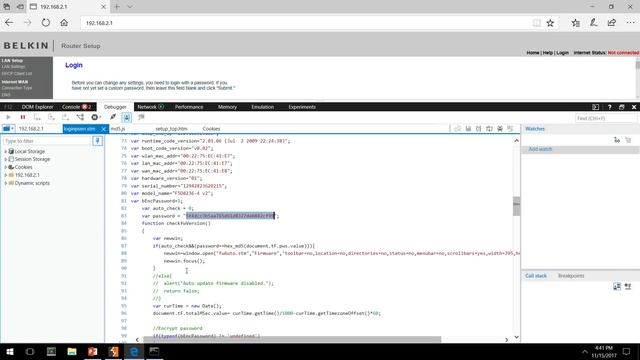Open the Console tab
Viewport: 640px width, 360px height.
76,107
